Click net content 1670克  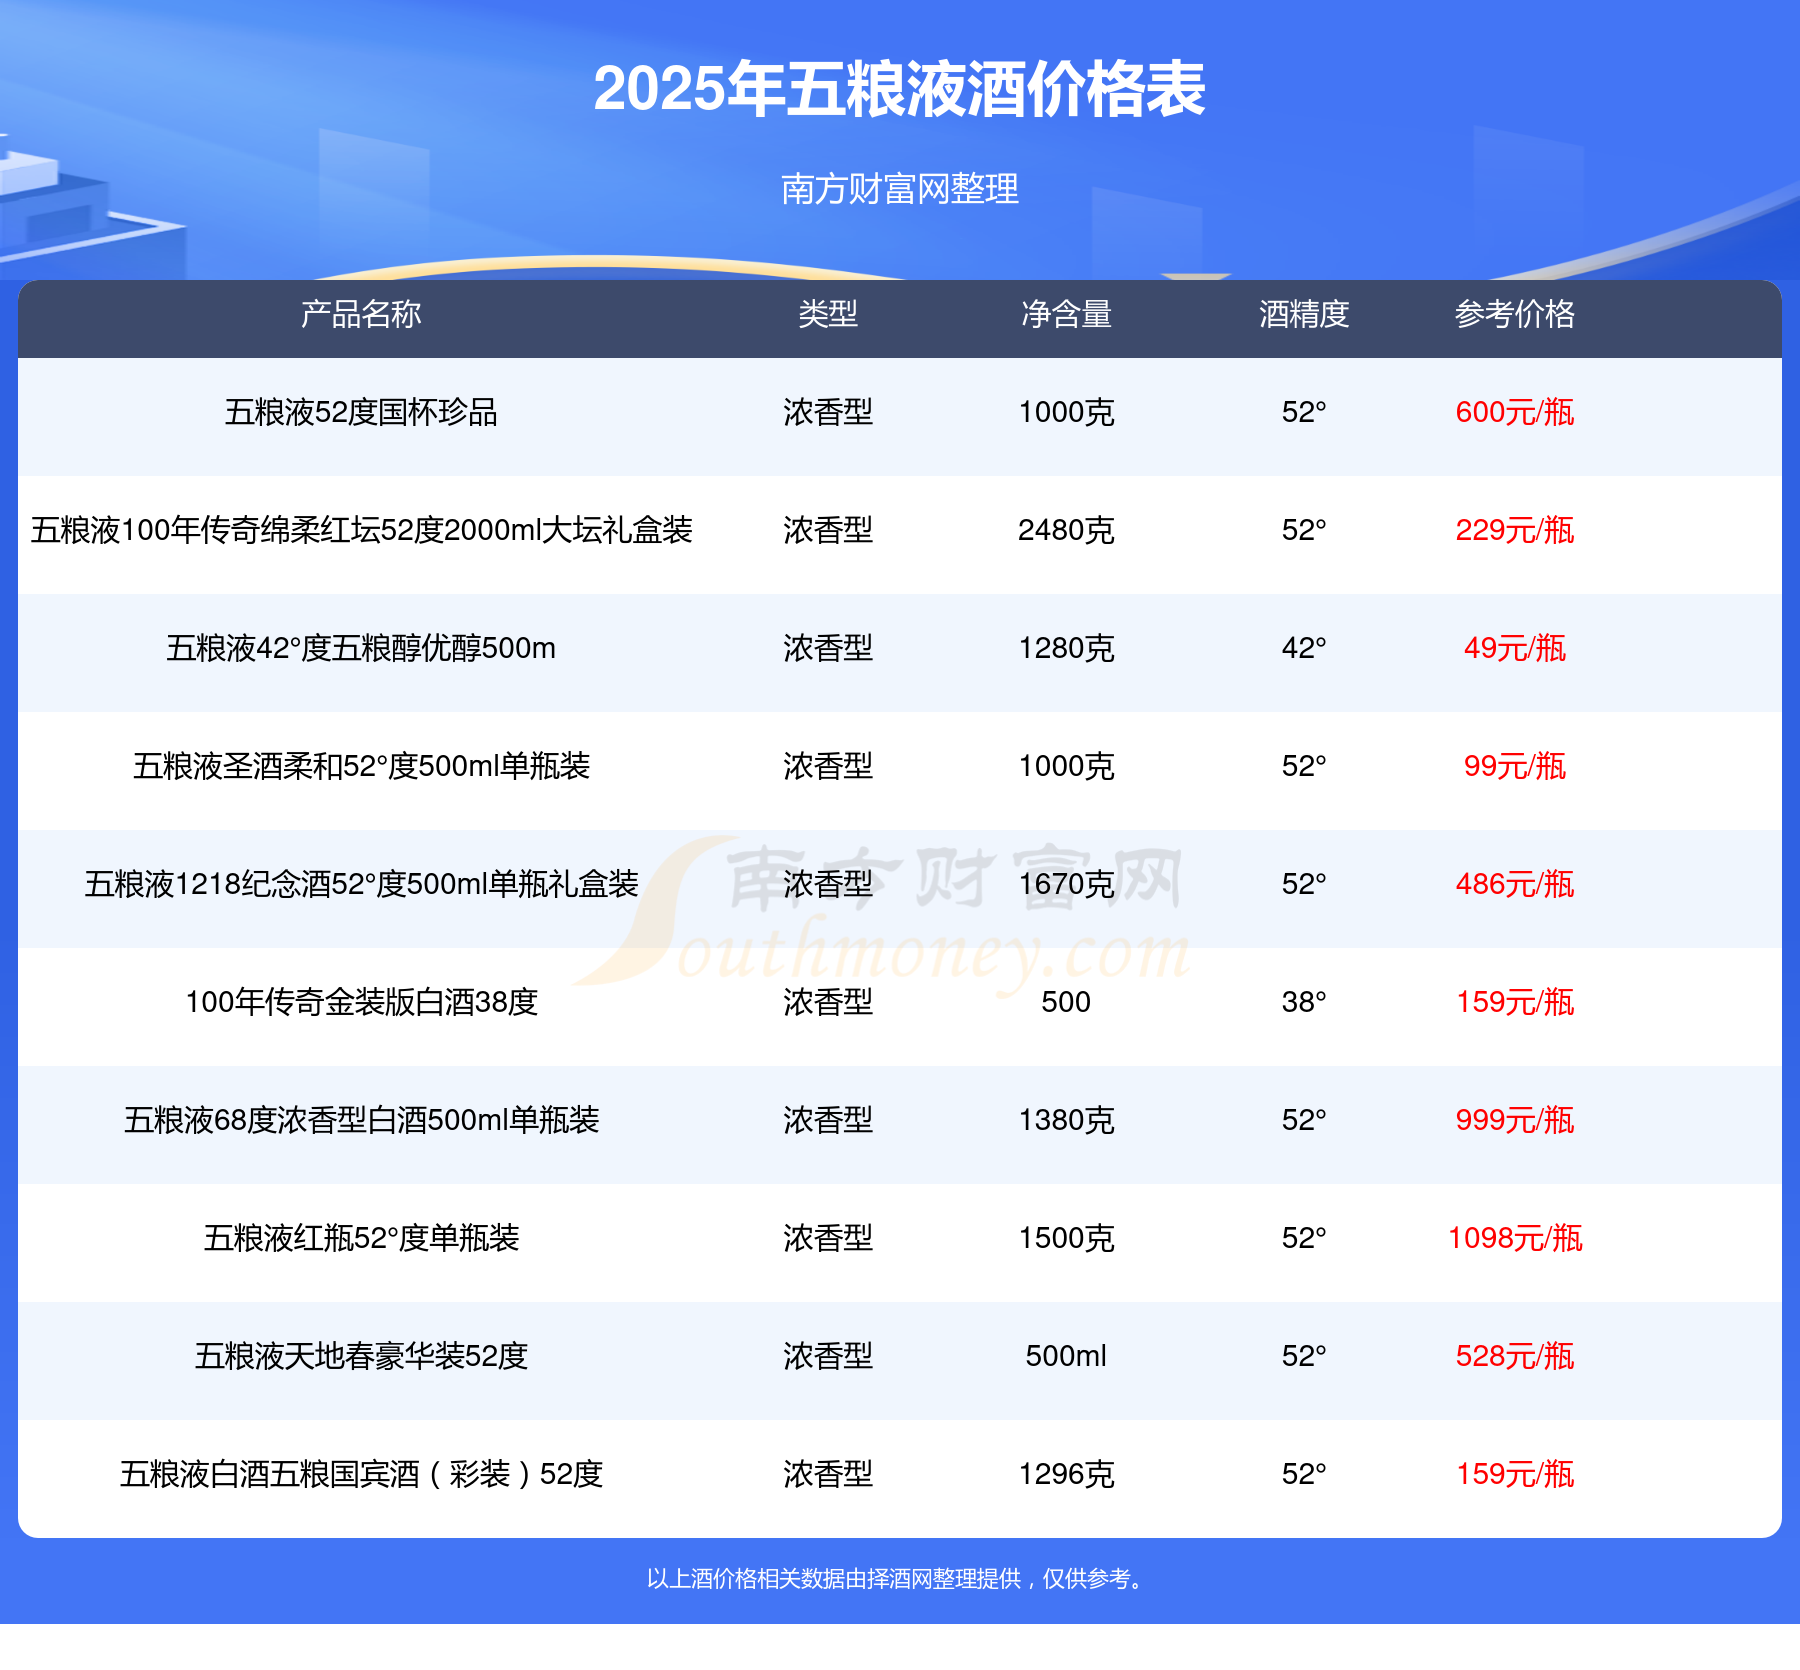[1066, 884]
